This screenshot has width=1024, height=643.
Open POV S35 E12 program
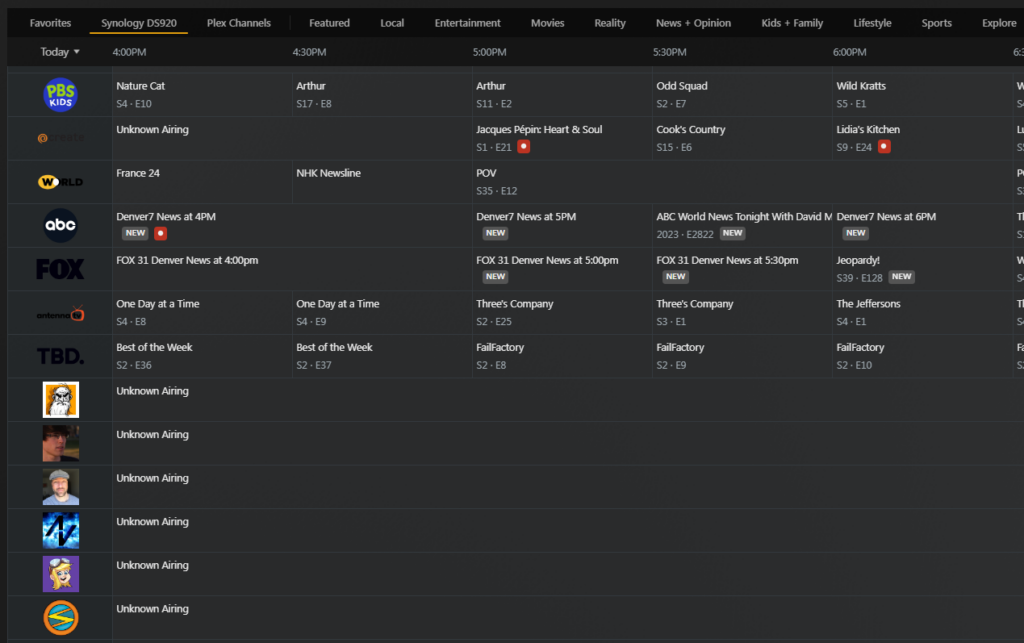point(743,182)
